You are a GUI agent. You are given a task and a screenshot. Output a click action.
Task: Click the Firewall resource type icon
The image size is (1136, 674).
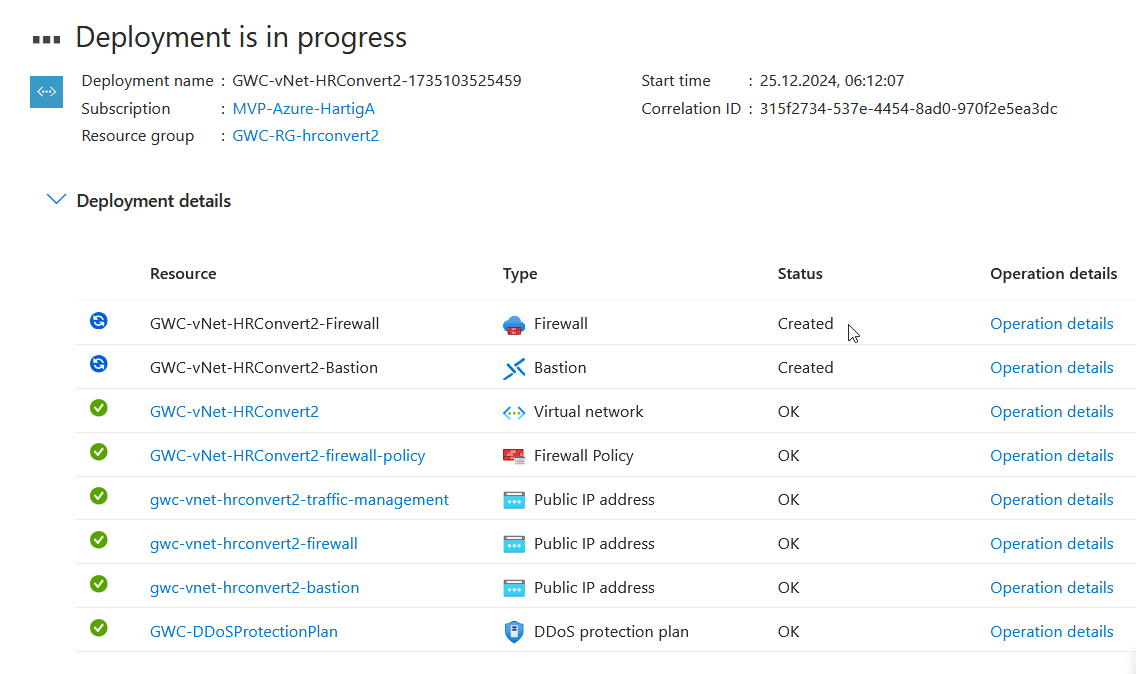[513, 324]
